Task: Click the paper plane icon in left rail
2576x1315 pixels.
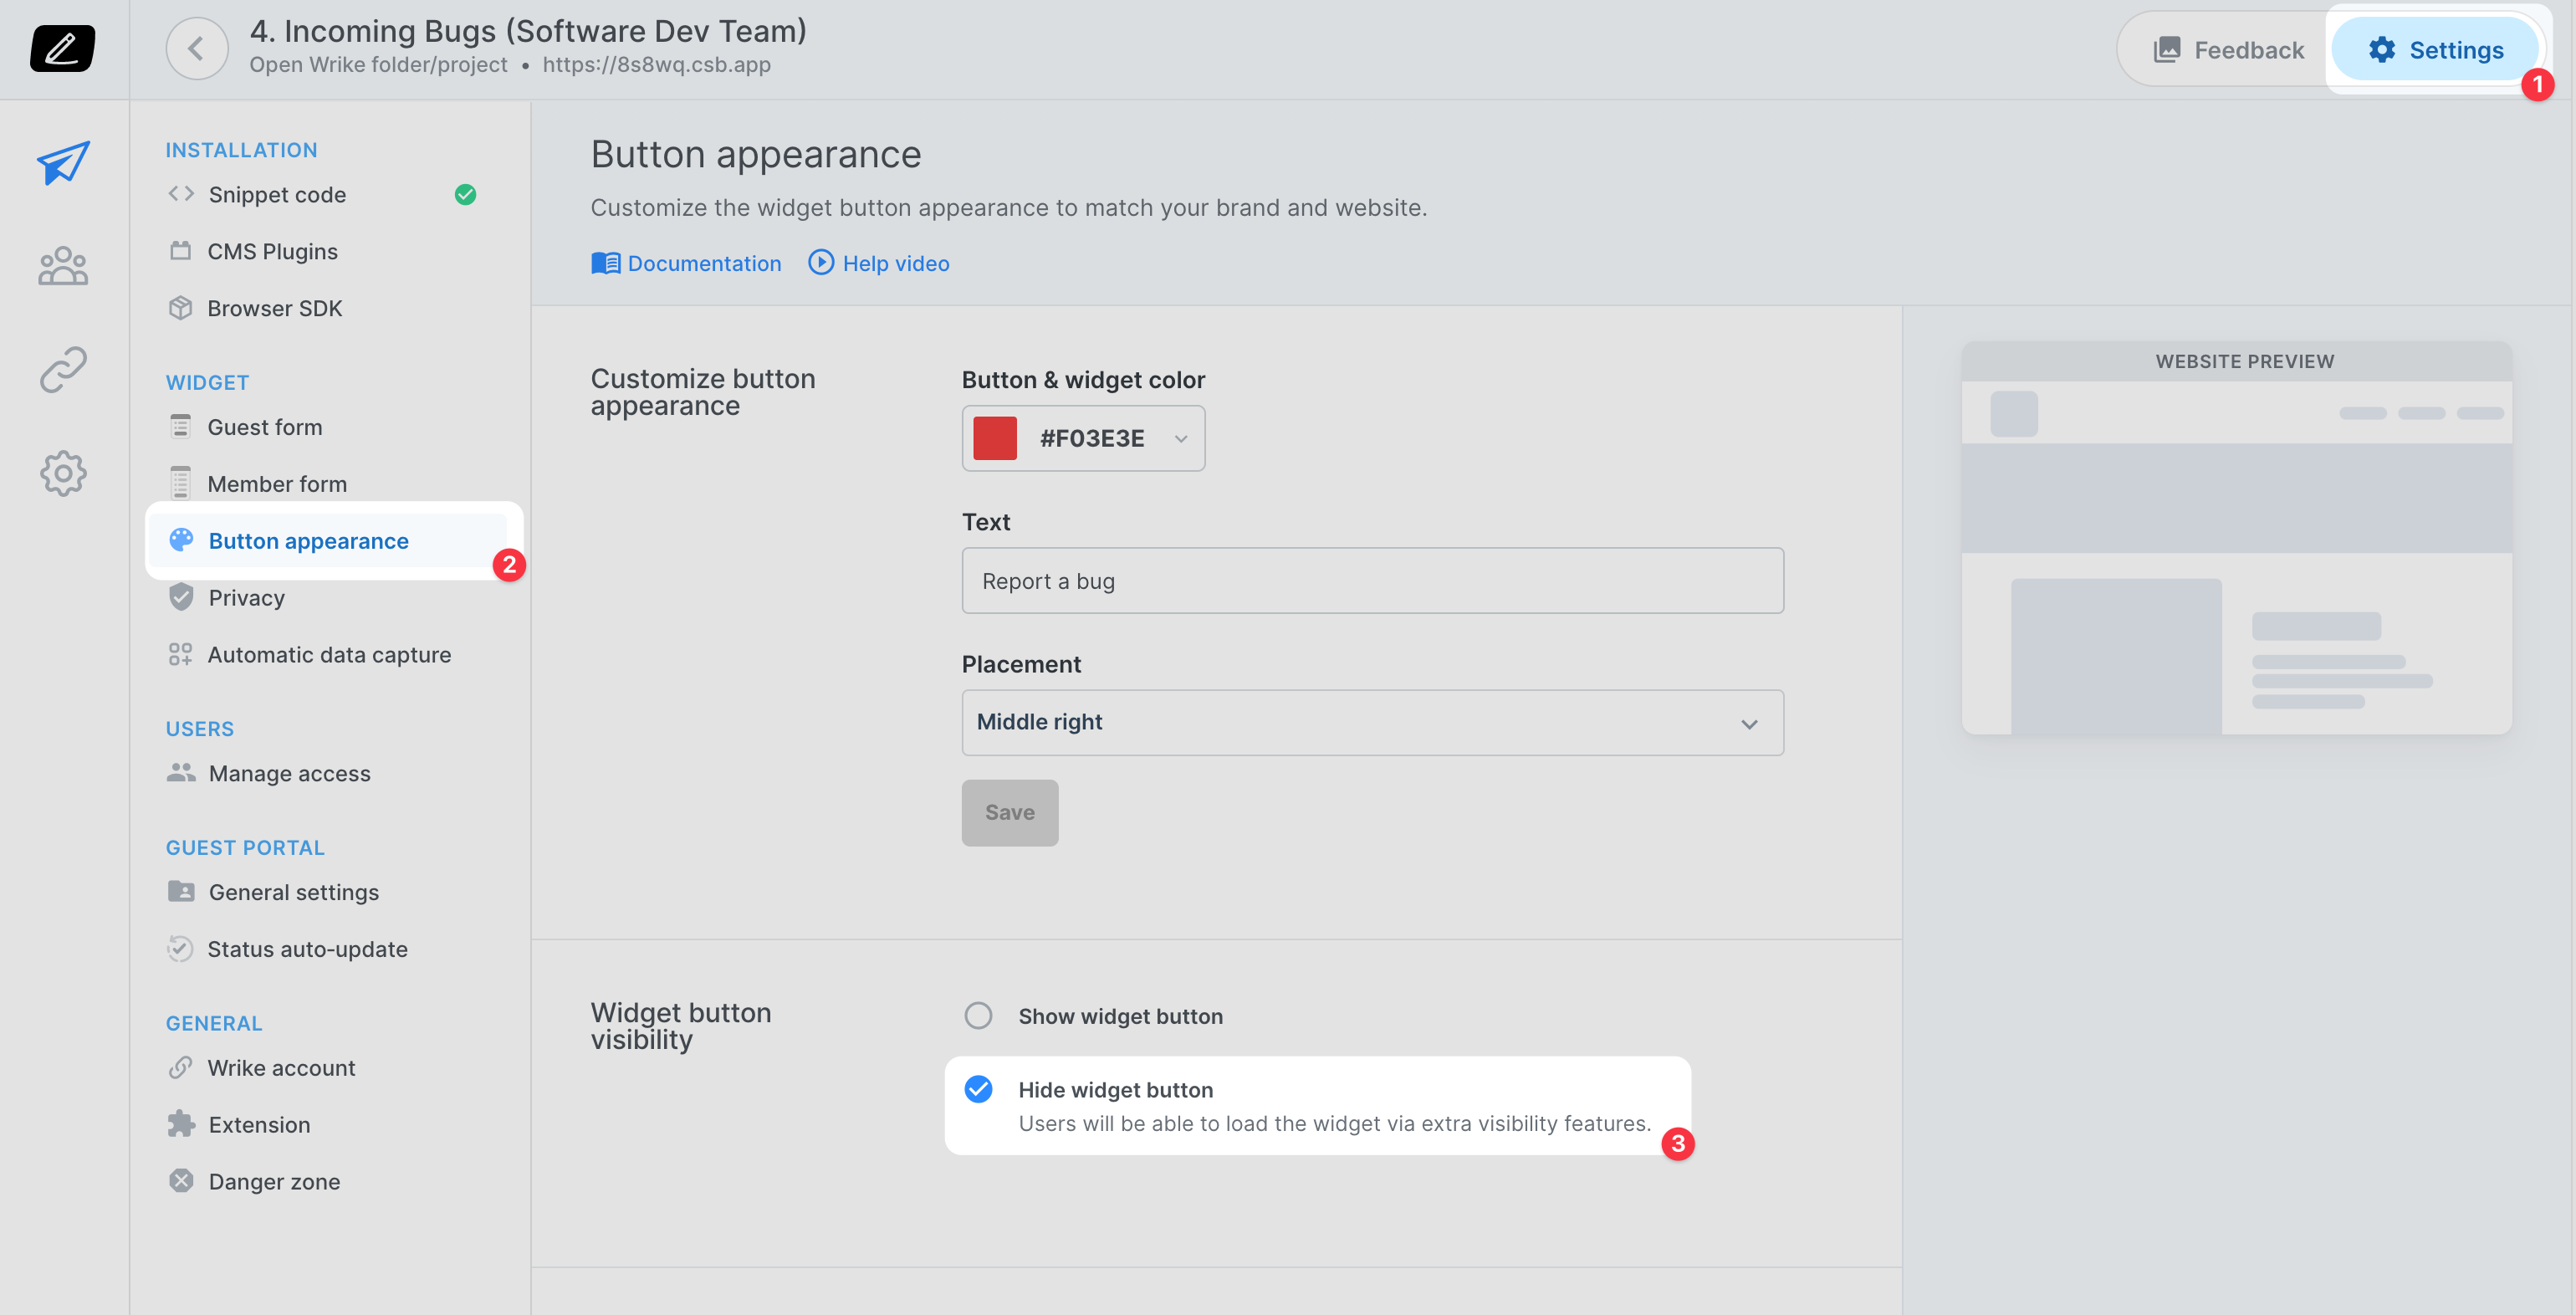Action: click(63, 162)
